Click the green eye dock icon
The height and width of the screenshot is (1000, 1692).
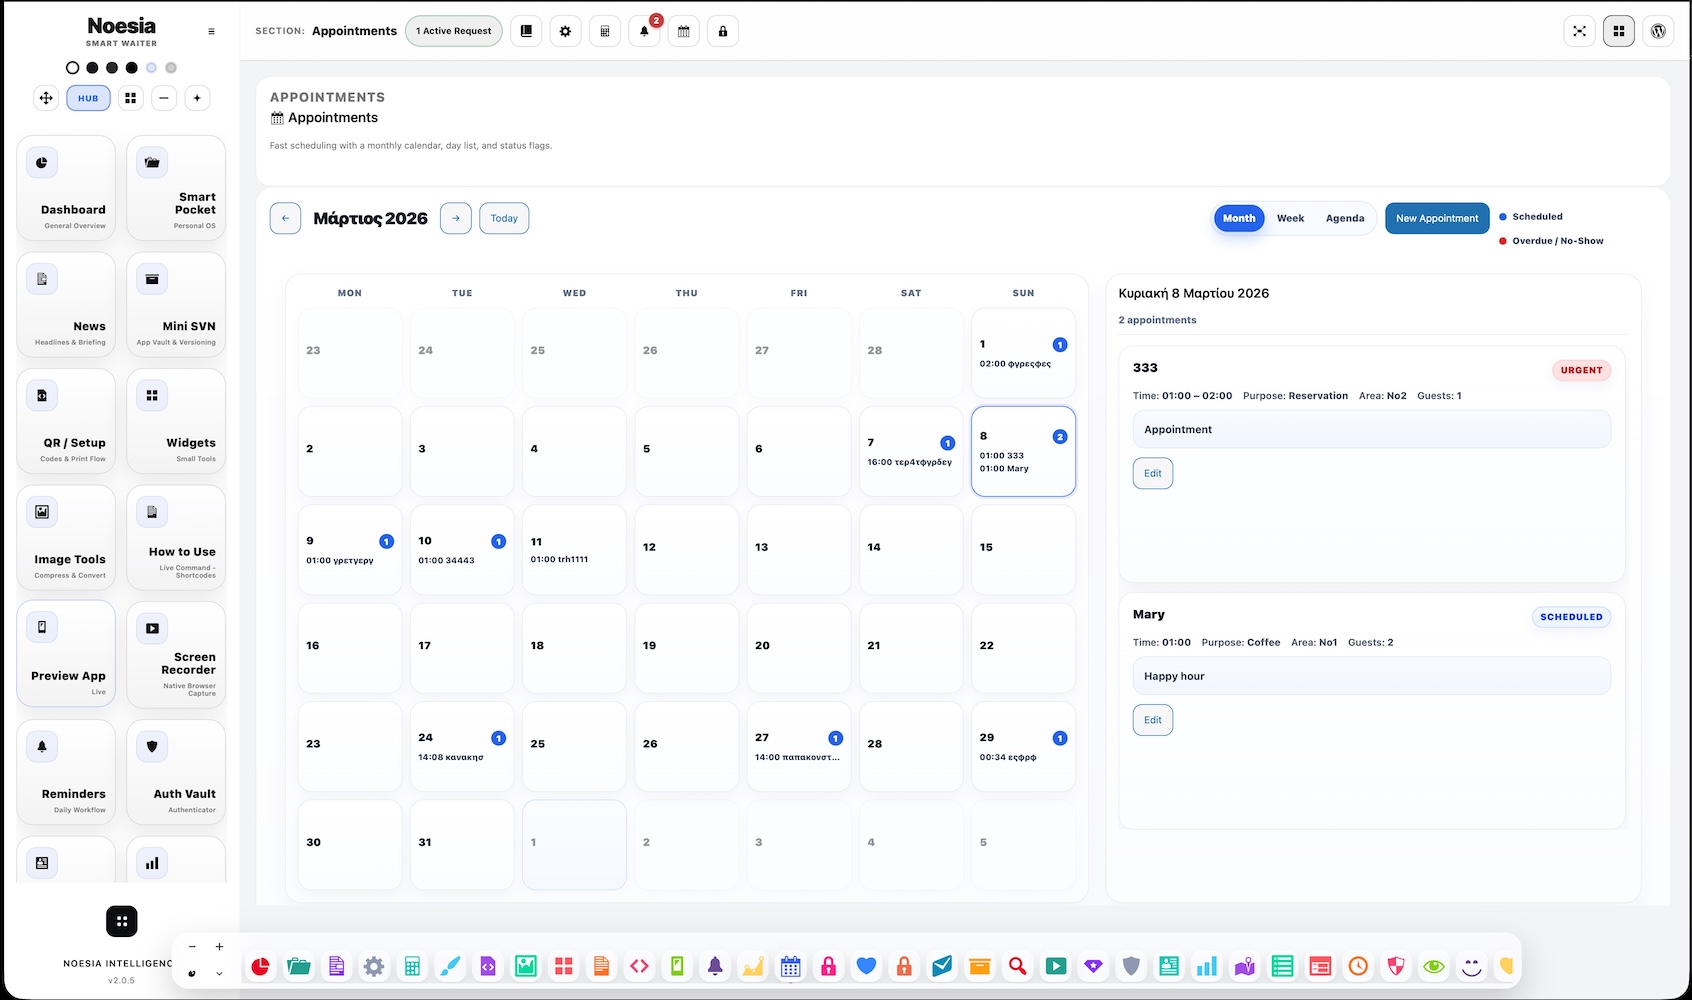pyautogui.click(x=1434, y=966)
